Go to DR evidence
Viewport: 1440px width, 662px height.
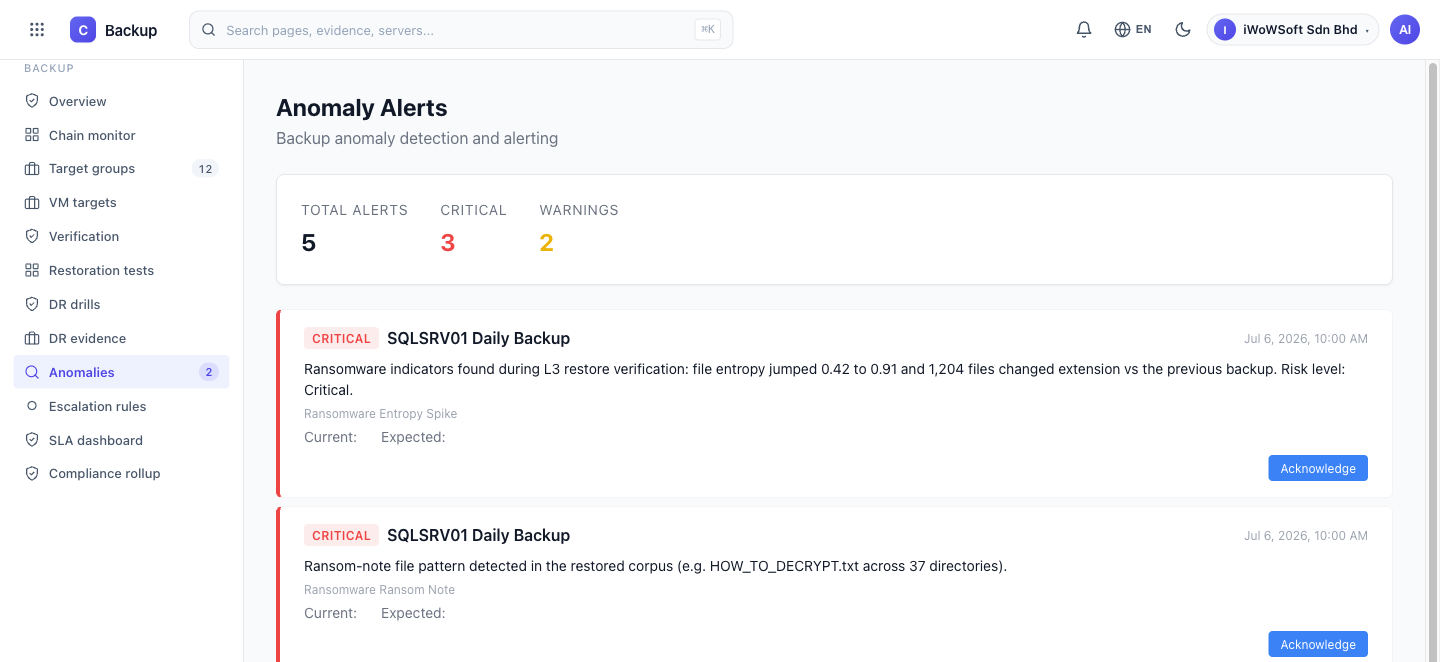121,339
